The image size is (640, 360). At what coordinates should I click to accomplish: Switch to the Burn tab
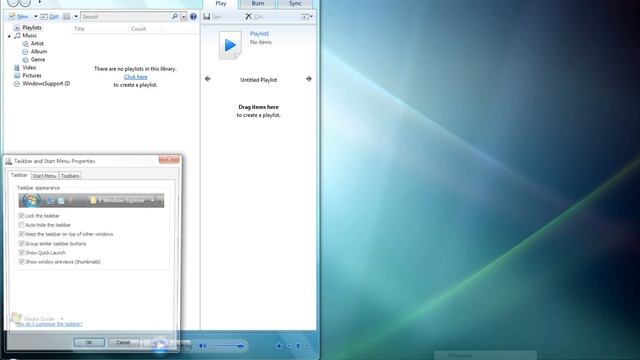pos(258,4)
